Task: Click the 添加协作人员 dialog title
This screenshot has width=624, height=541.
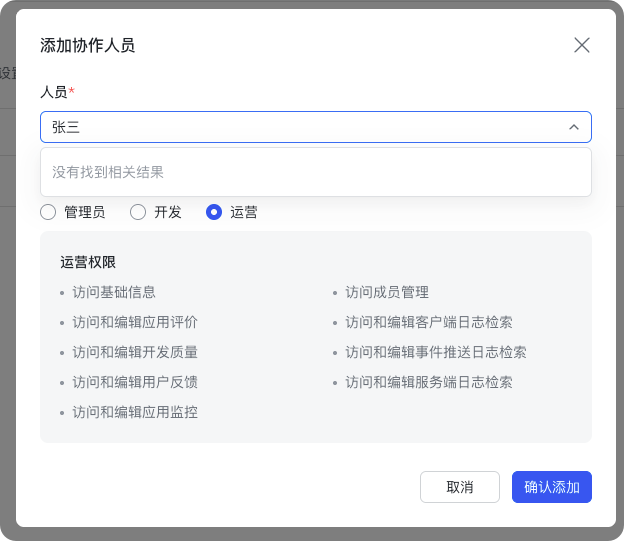Action: click(87, 45)
